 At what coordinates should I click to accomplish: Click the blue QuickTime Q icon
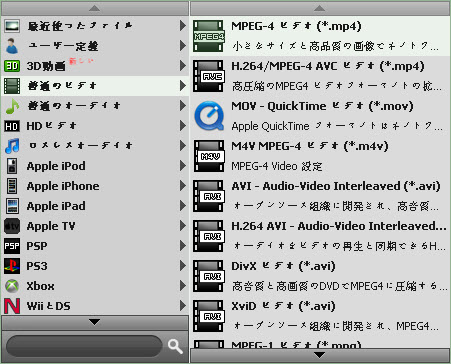click(x=209, y=116)
